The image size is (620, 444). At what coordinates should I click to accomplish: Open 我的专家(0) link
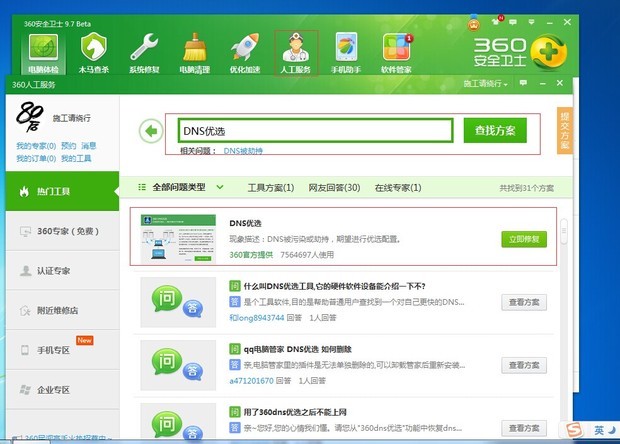36,146
